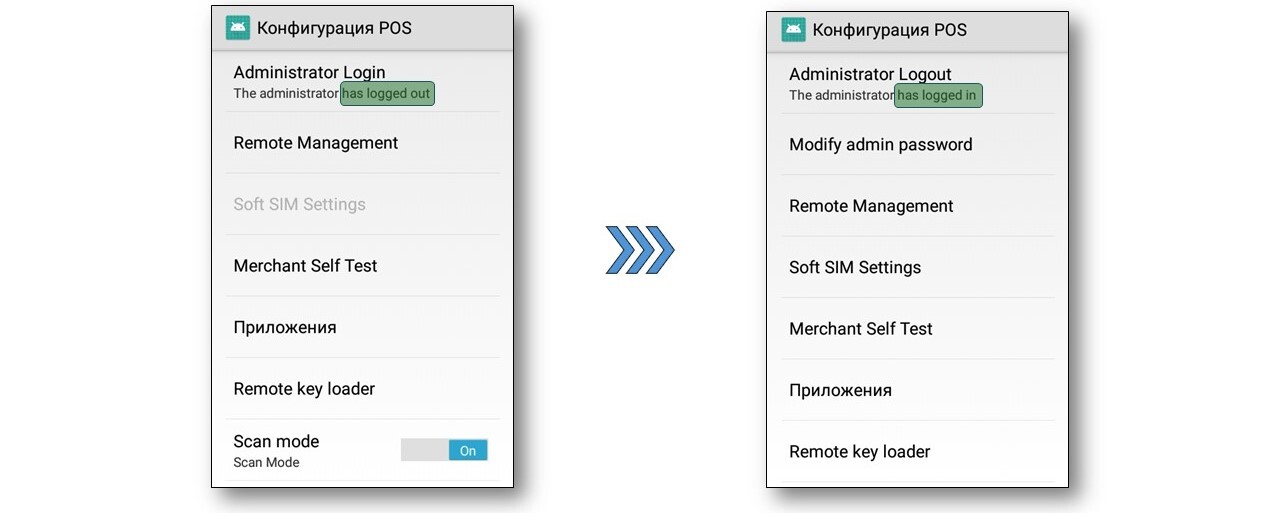Open Приложения in right screen
The image size is (1280, 513).
click(917, 390)
